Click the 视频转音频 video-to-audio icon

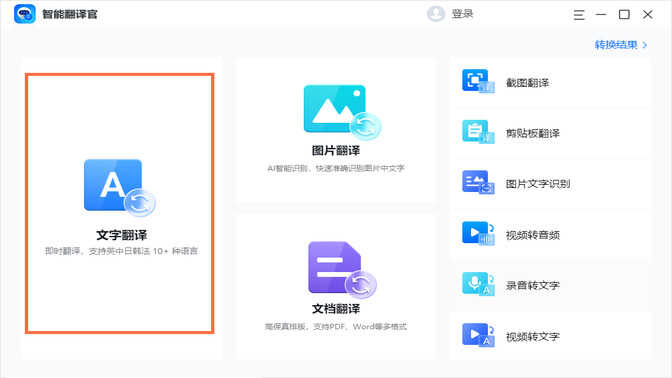(x=478, y=233)
